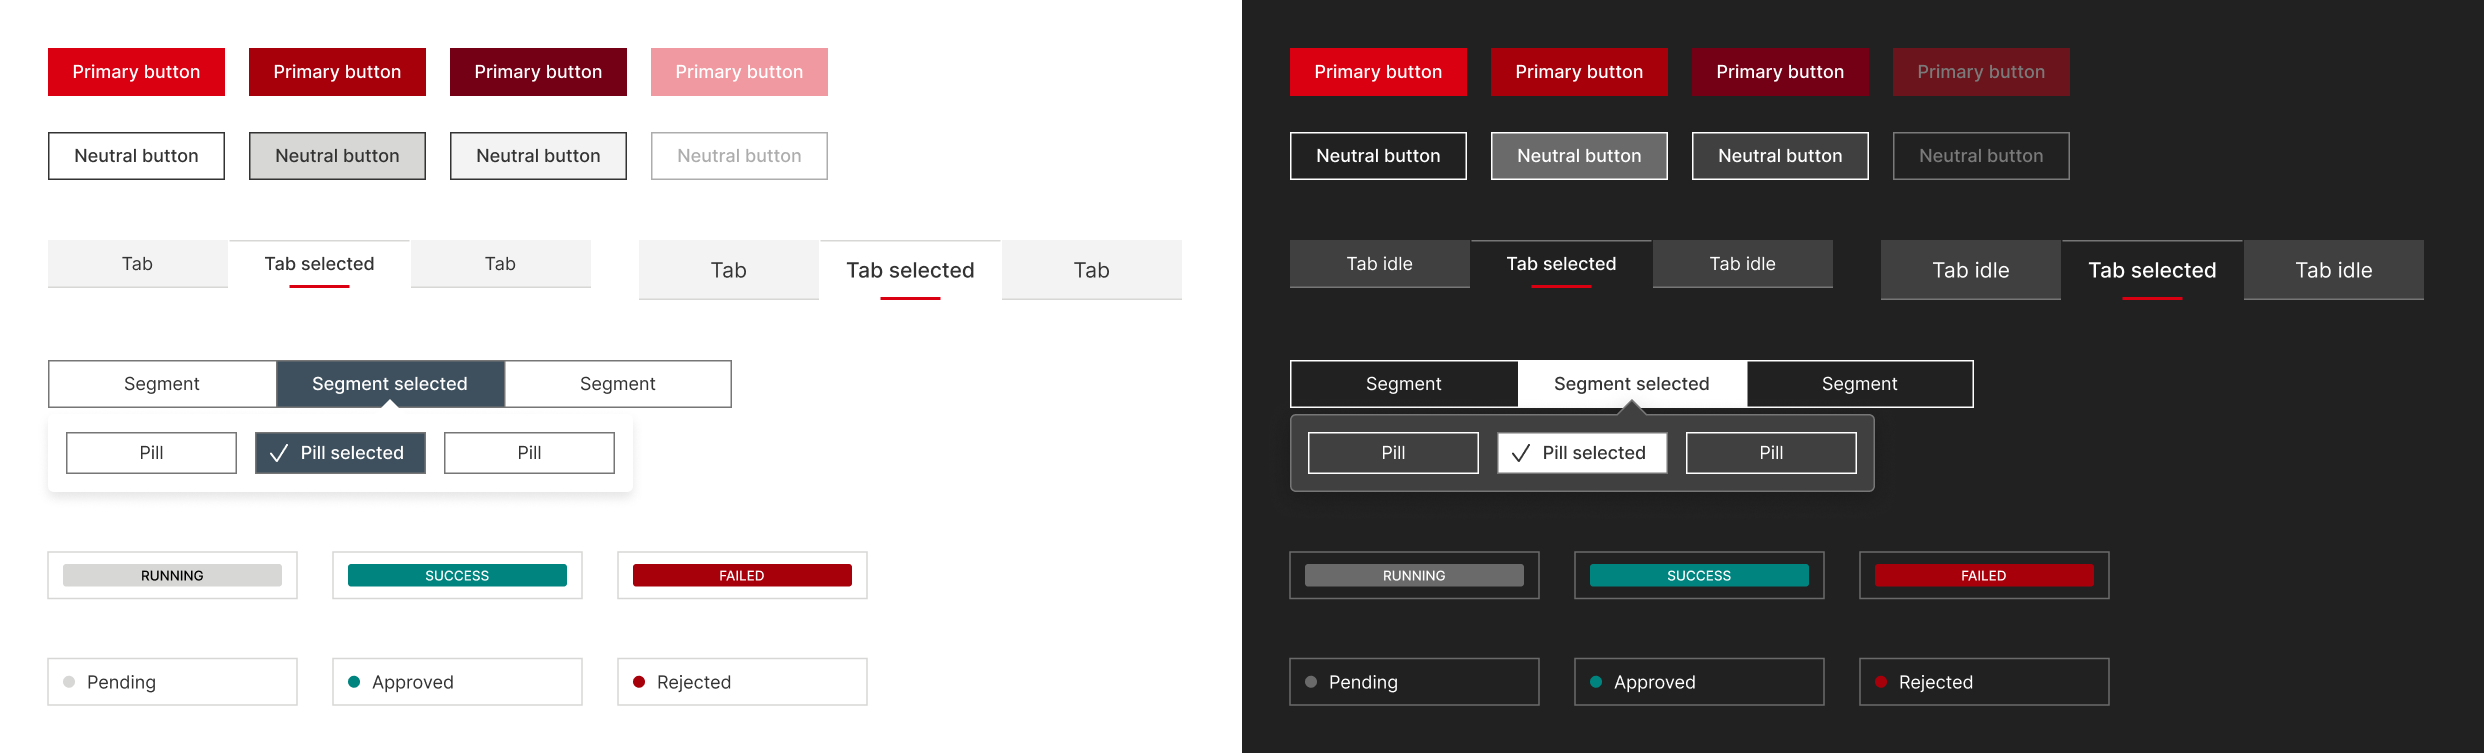Click the gray RUNNING status bar in dark theme

point(1414,576)
